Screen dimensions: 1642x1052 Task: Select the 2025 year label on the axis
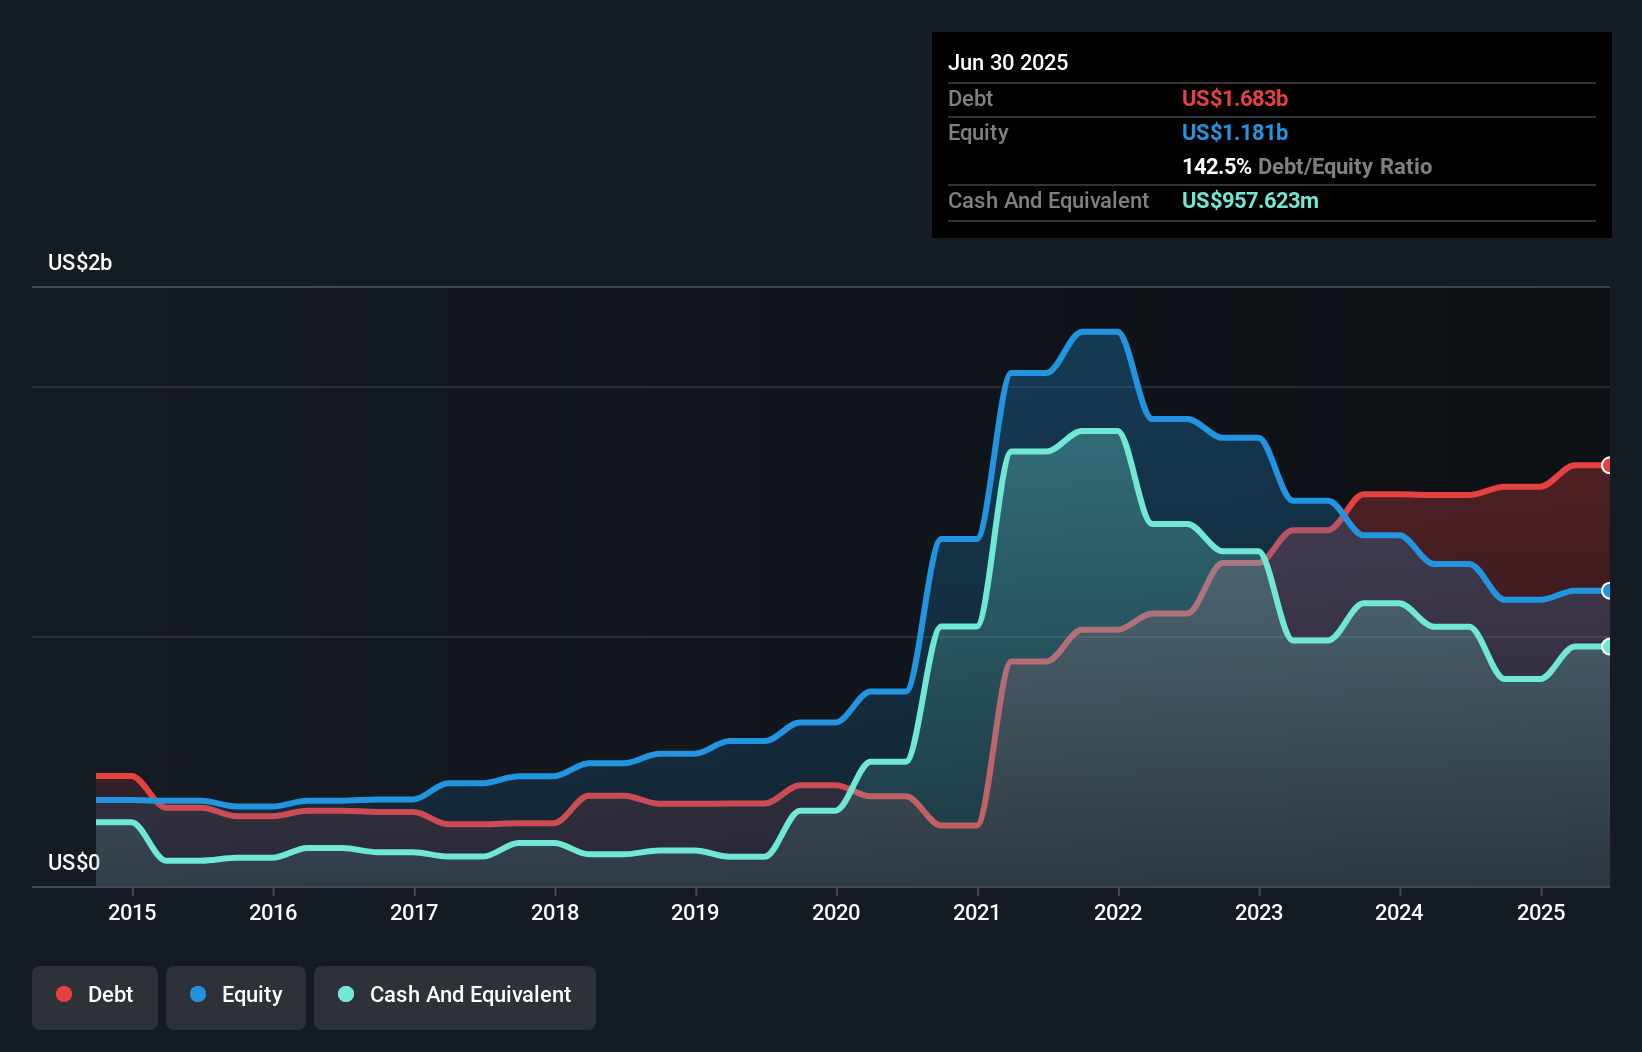[1541, 912]
